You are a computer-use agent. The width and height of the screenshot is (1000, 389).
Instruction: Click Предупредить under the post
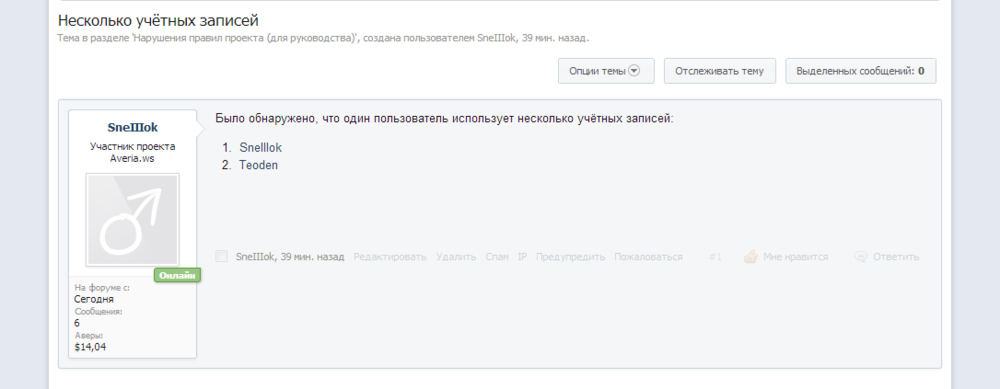coord(570,257)
